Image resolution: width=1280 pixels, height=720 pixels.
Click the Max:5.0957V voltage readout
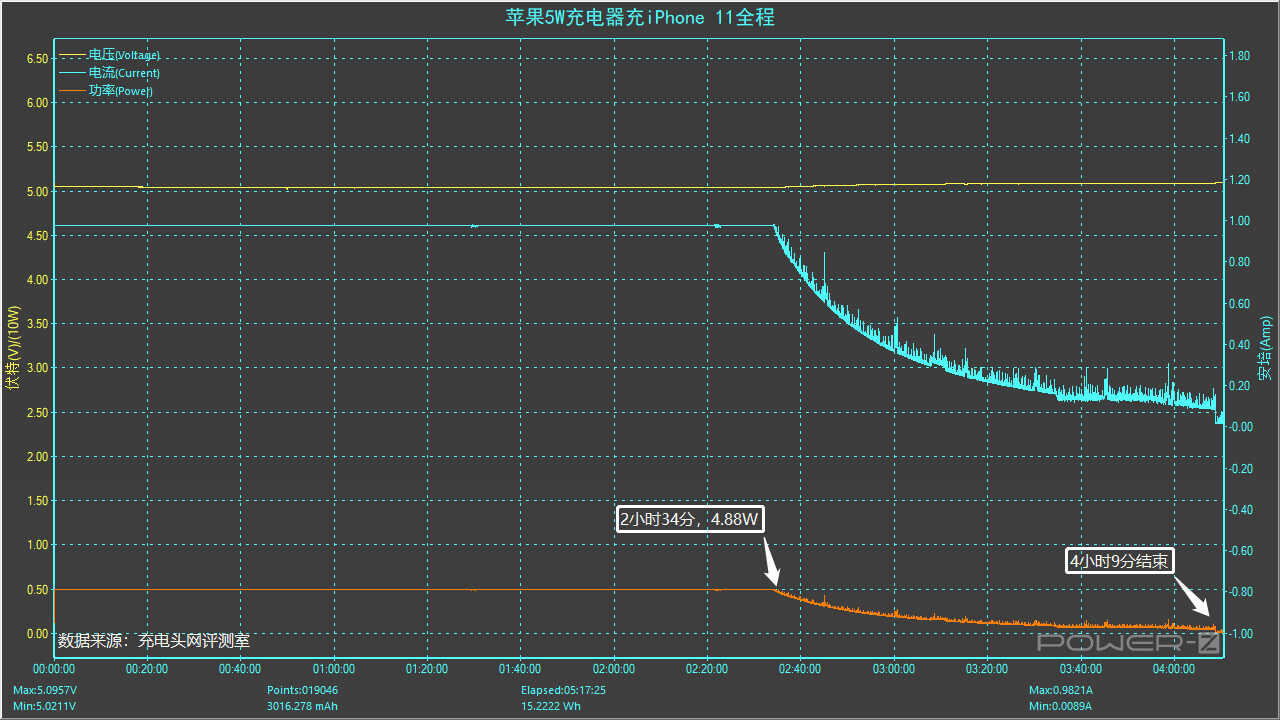(46, 690)
